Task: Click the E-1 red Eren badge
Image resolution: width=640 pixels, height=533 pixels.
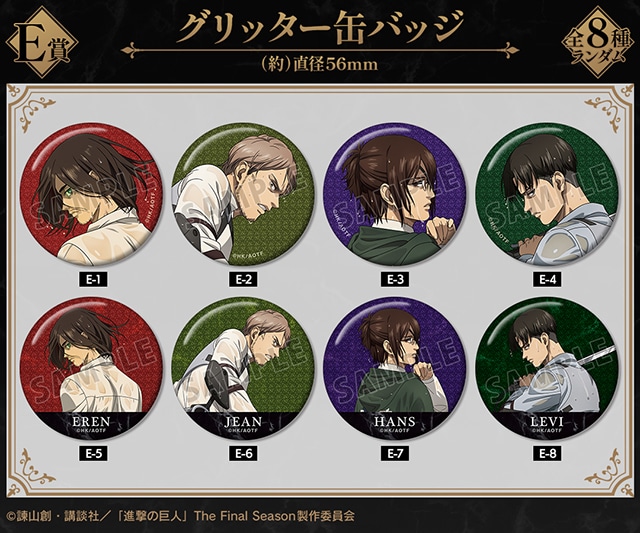Action: [x=91, y=195]
